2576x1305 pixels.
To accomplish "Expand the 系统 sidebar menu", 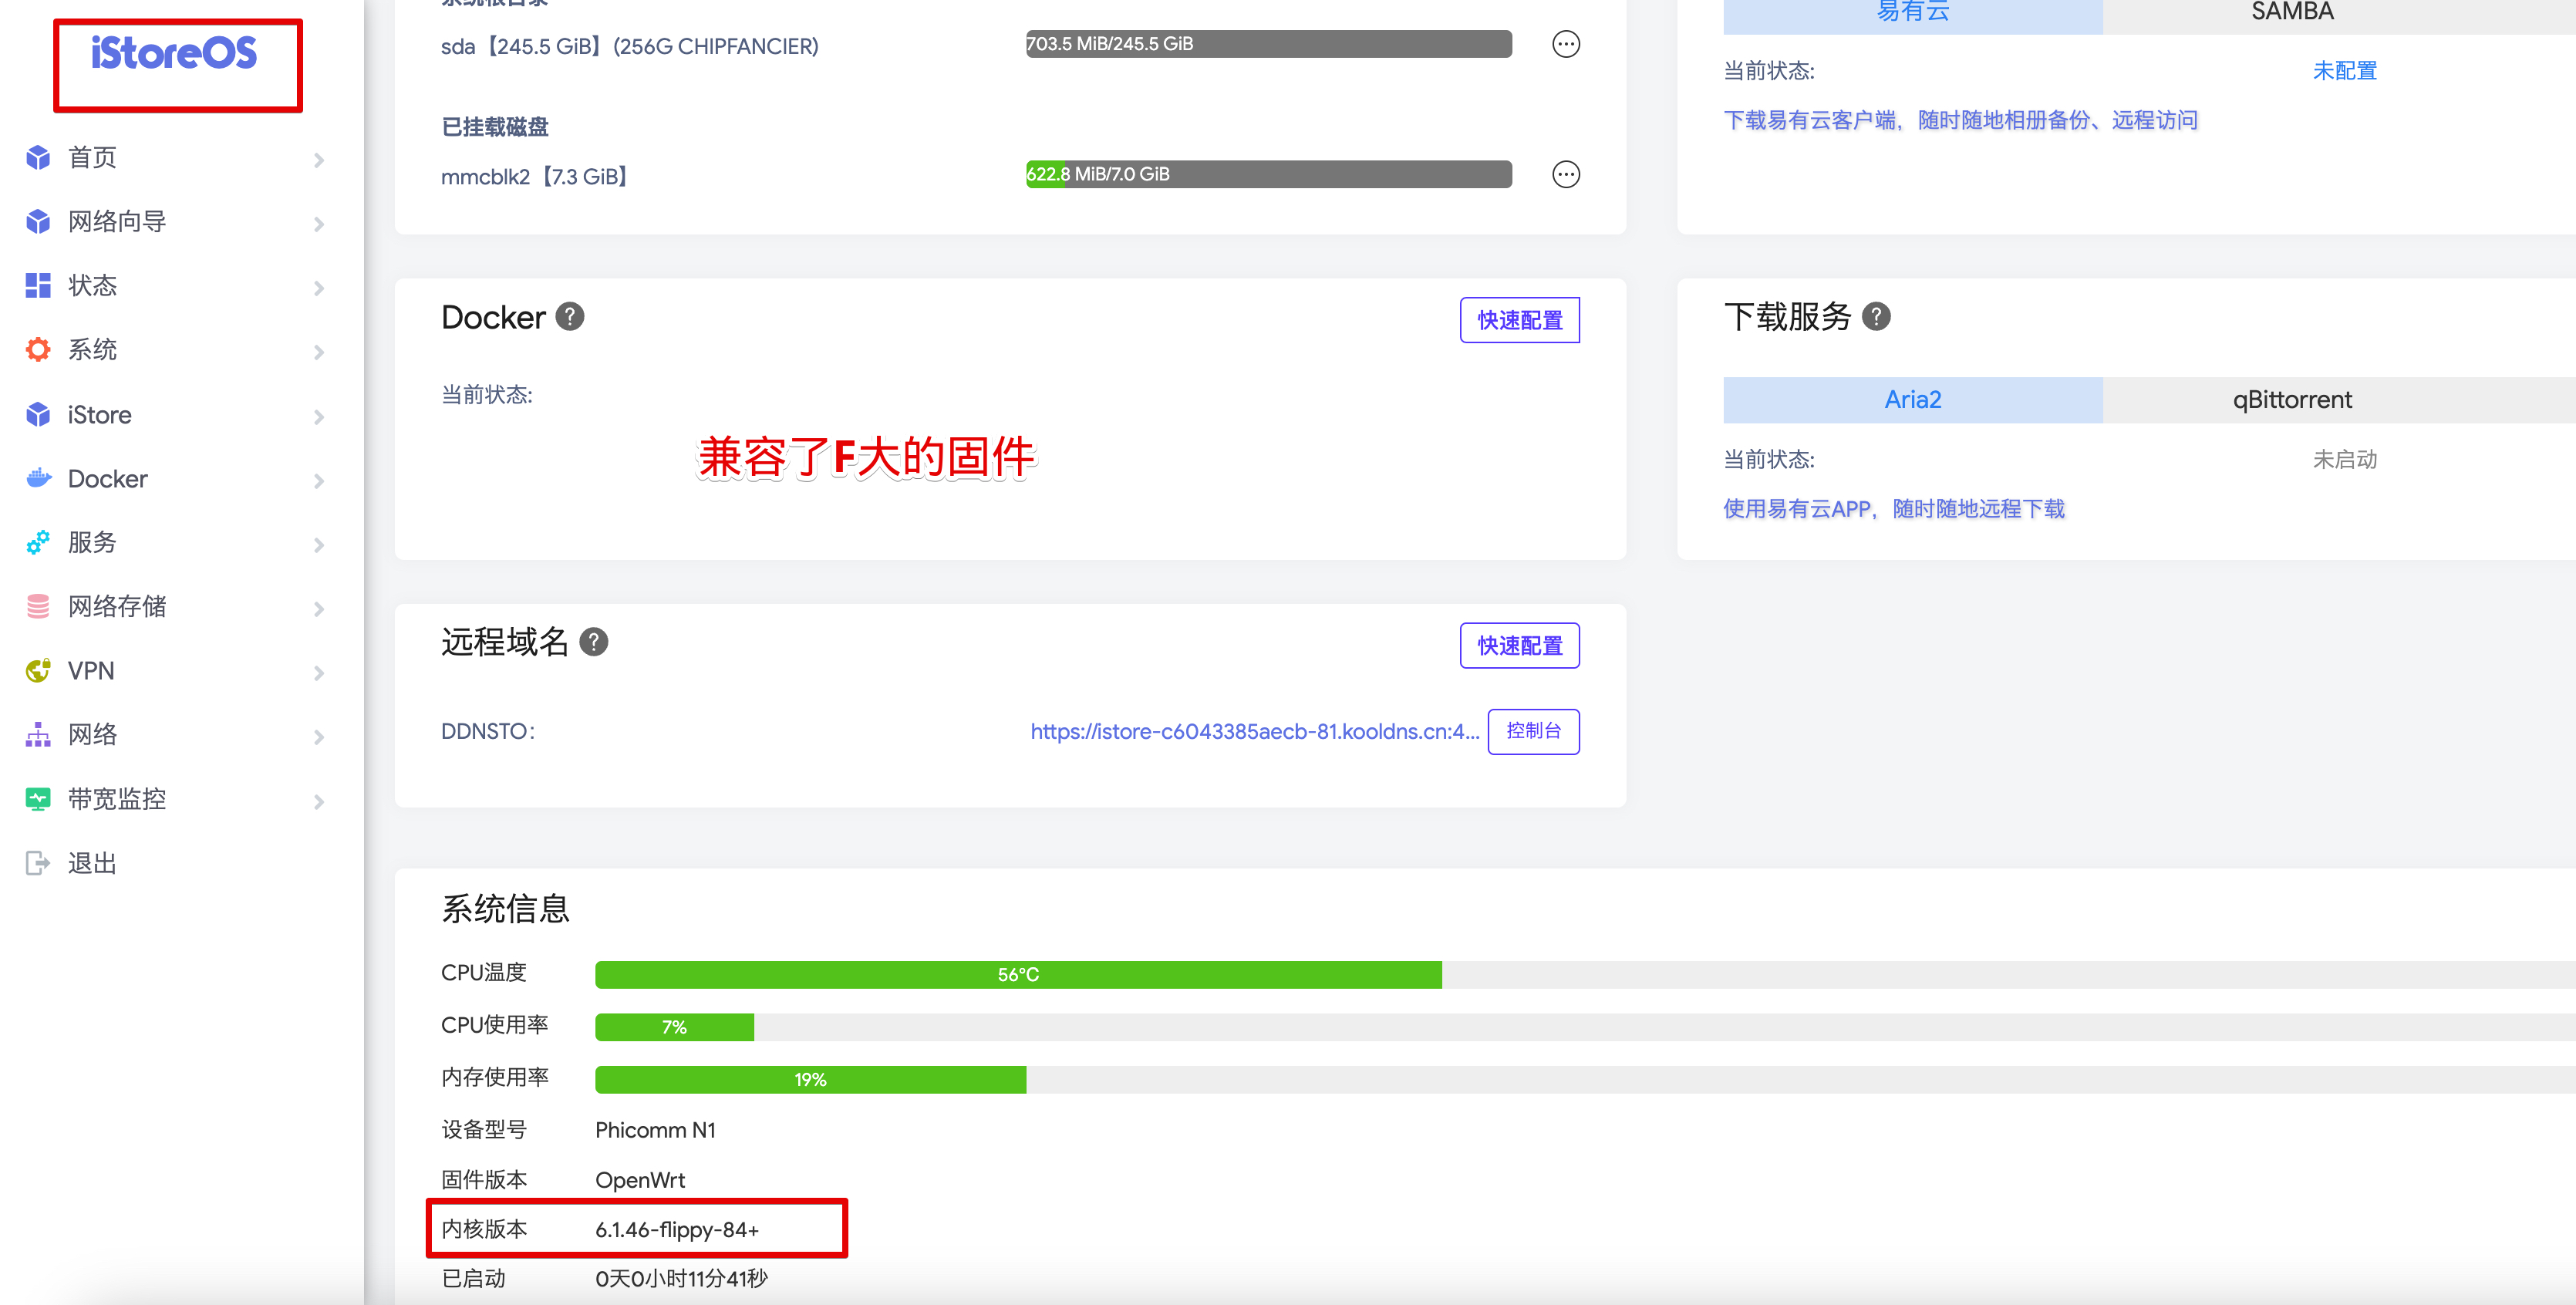I will [x=320, y=350].
